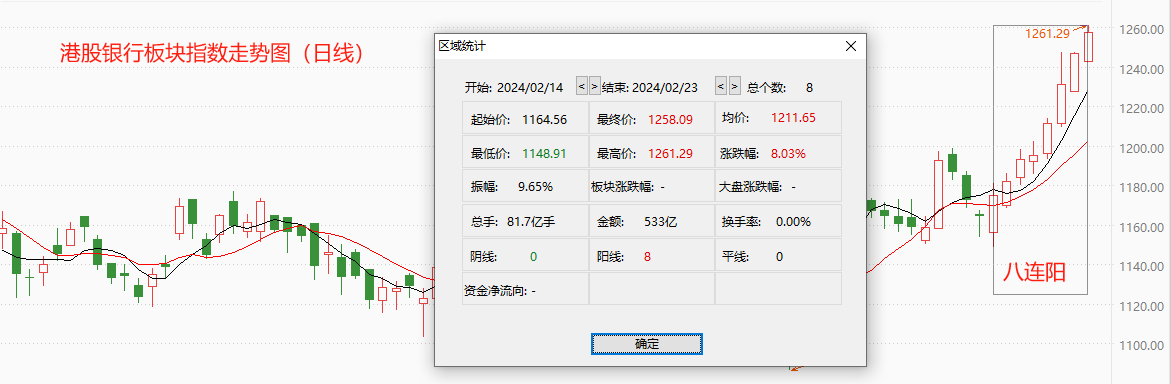1171x384 pixels.
Task: Click the 总个数 value 8
Action: tap(810, 87)
